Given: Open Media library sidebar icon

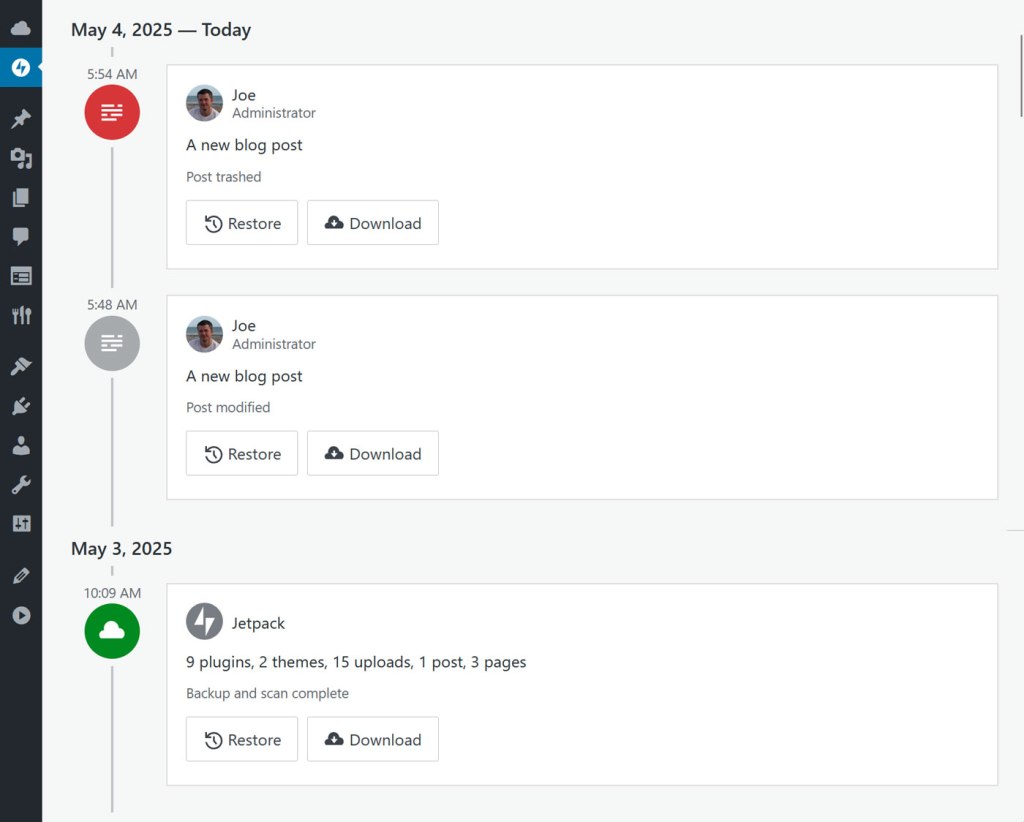Looking at the screenshot, I should (21, 158).
